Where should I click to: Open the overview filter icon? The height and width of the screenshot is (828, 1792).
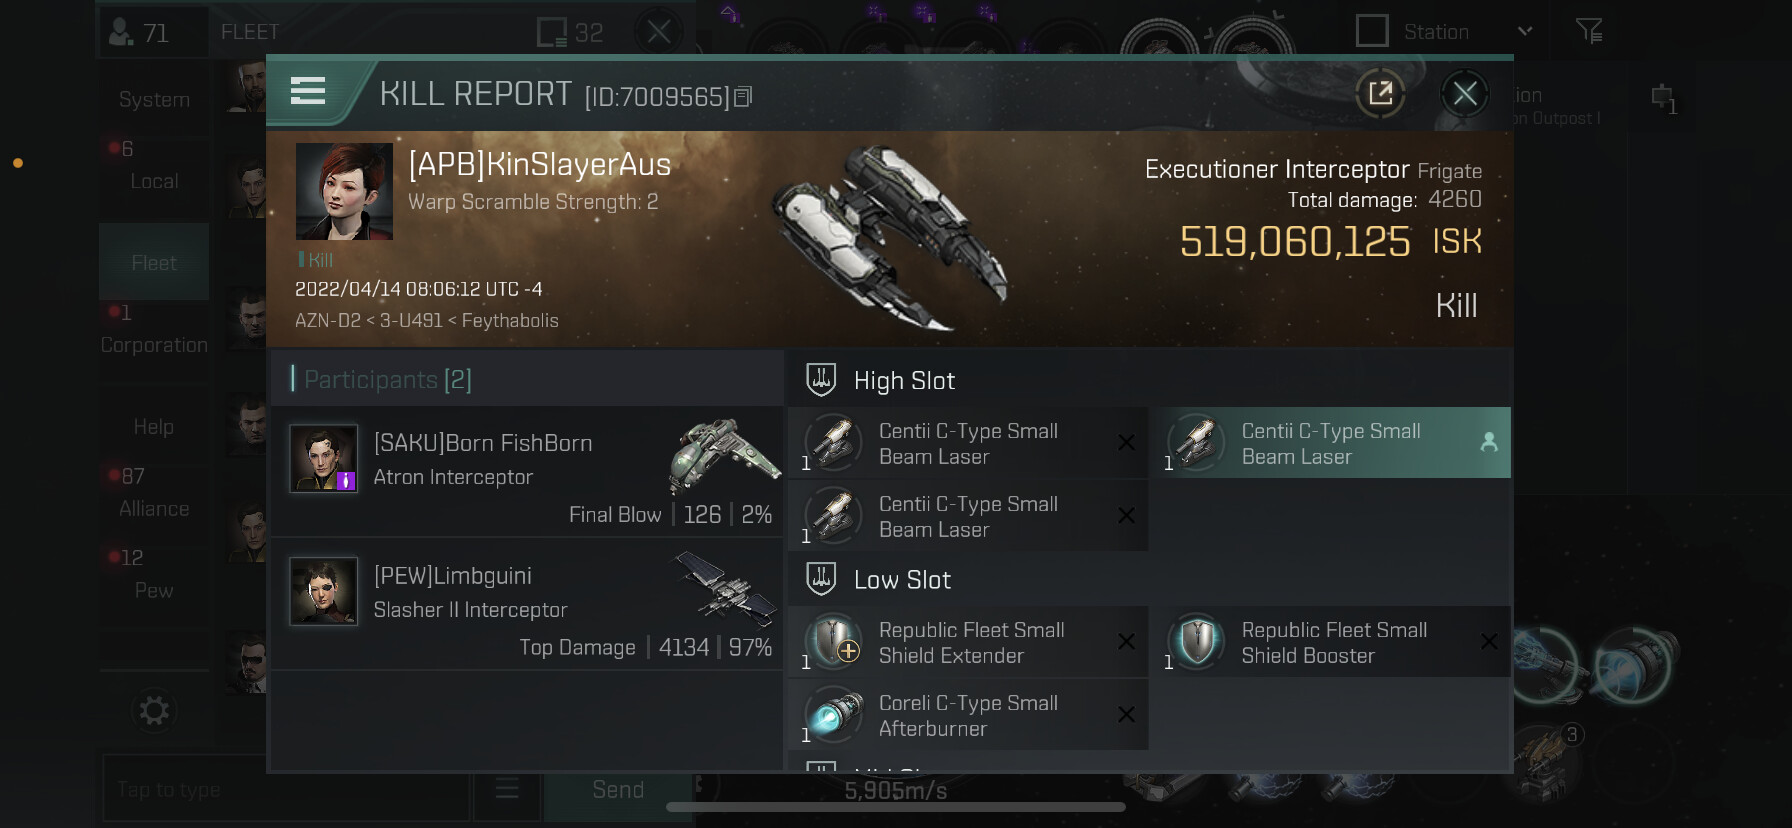pos(1589,31)
